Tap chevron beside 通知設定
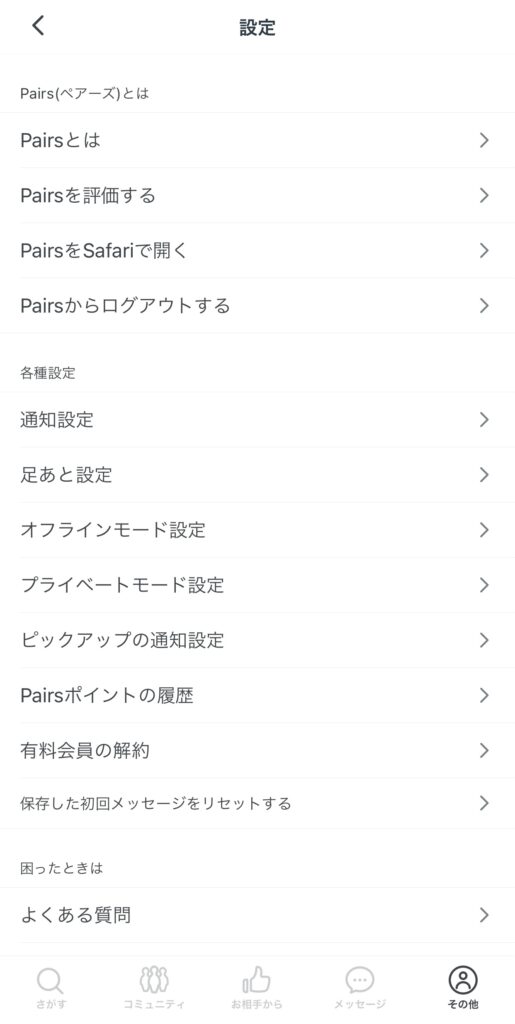The height and width of the screenshot is (1024, 515). (x=484, y=419)
